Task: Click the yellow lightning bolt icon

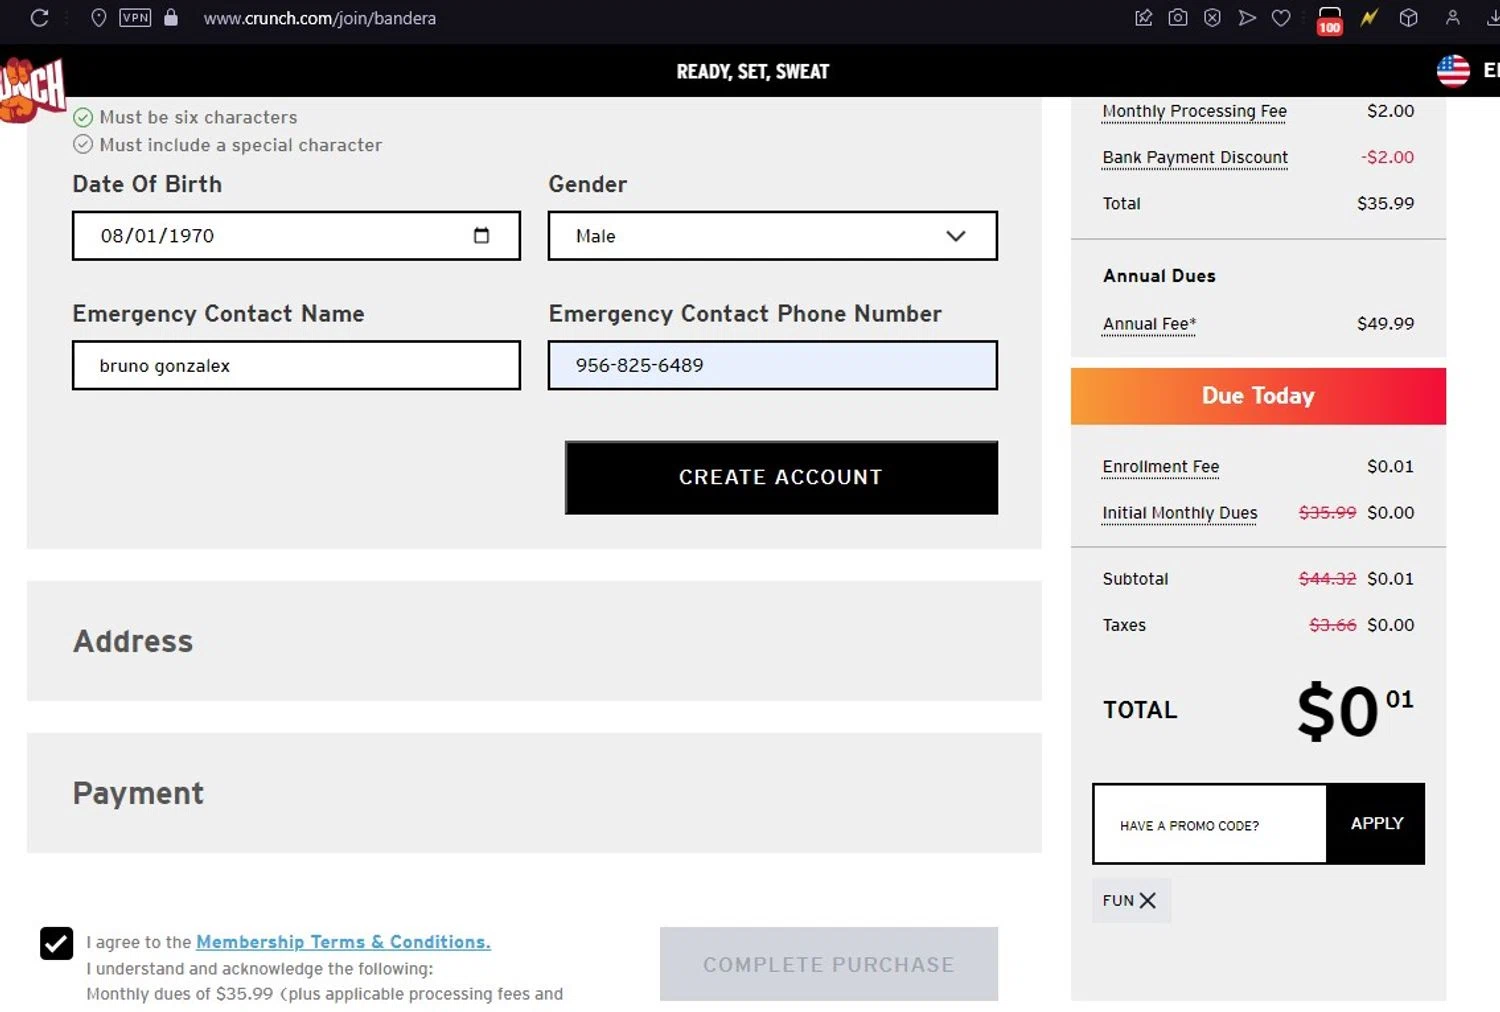Action: (1368, 18)
